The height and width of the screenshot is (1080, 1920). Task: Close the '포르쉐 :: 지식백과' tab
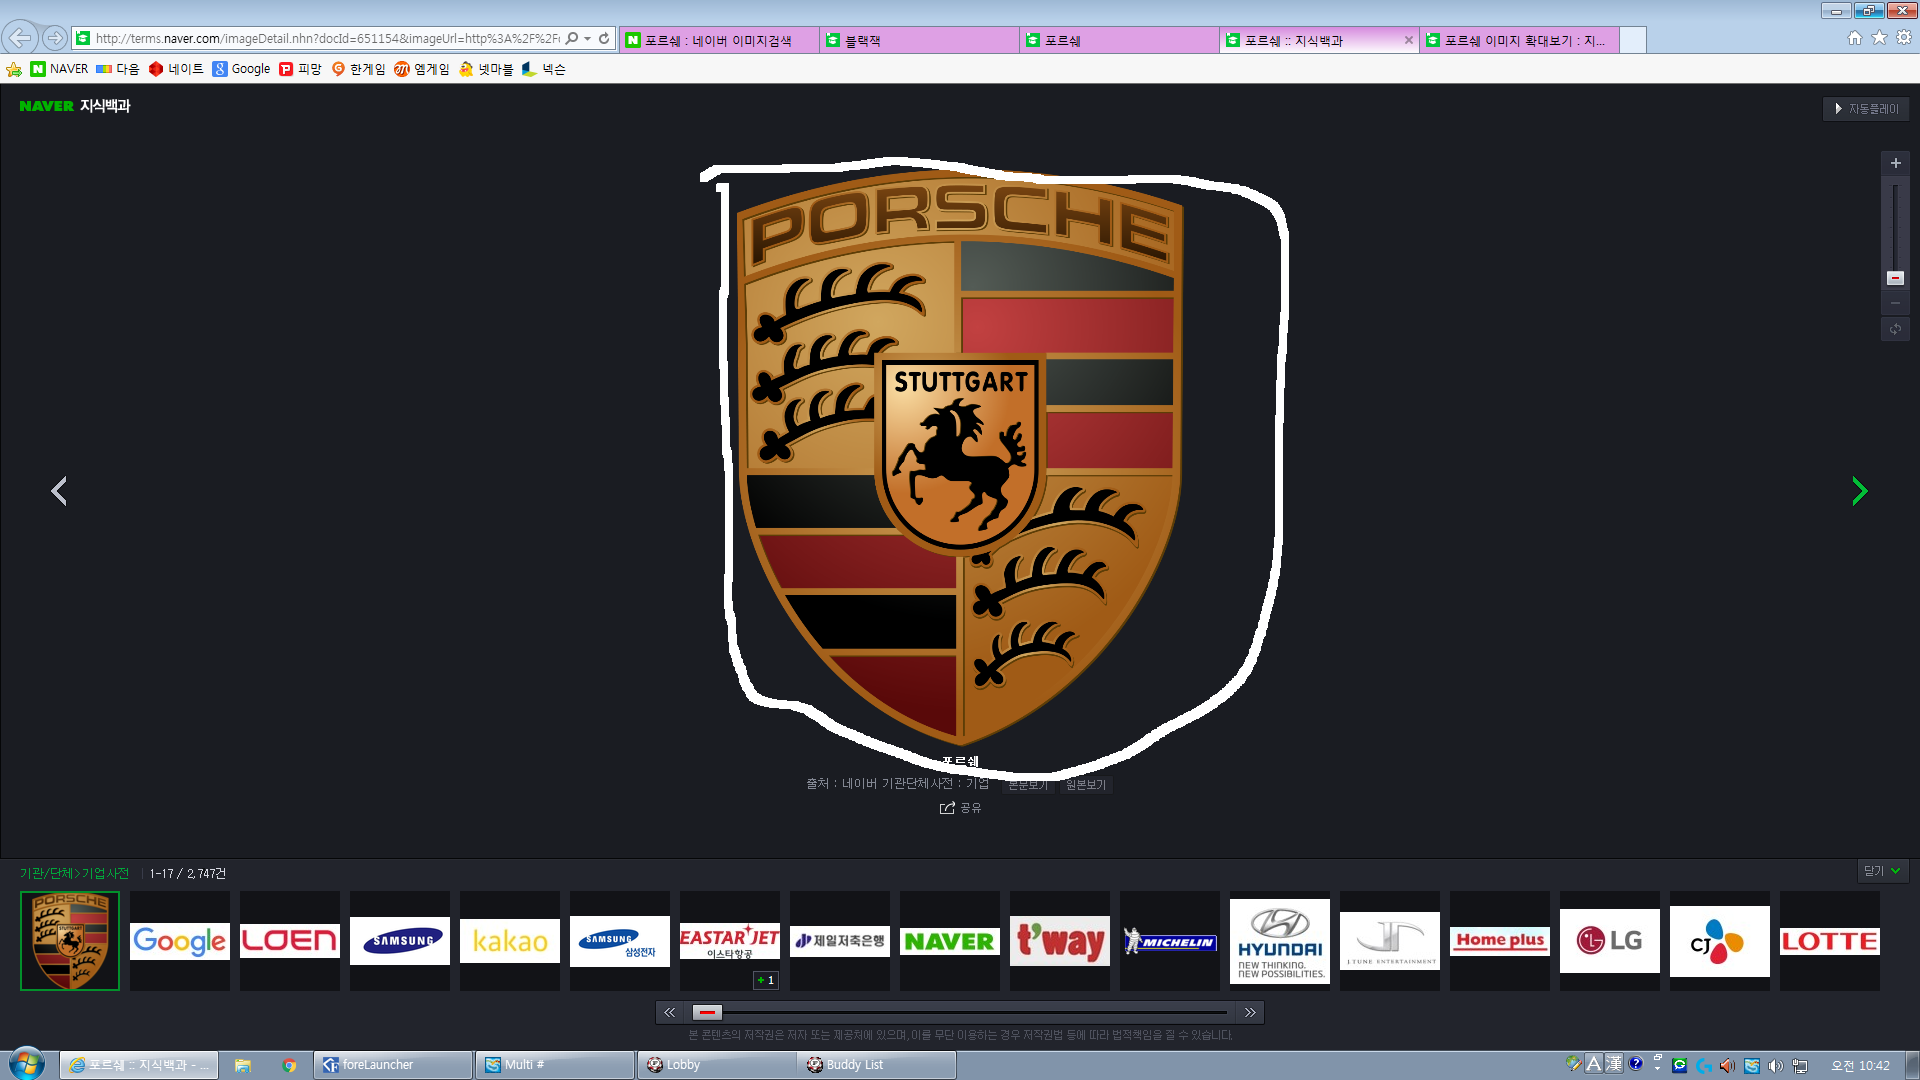point(1409,40)
